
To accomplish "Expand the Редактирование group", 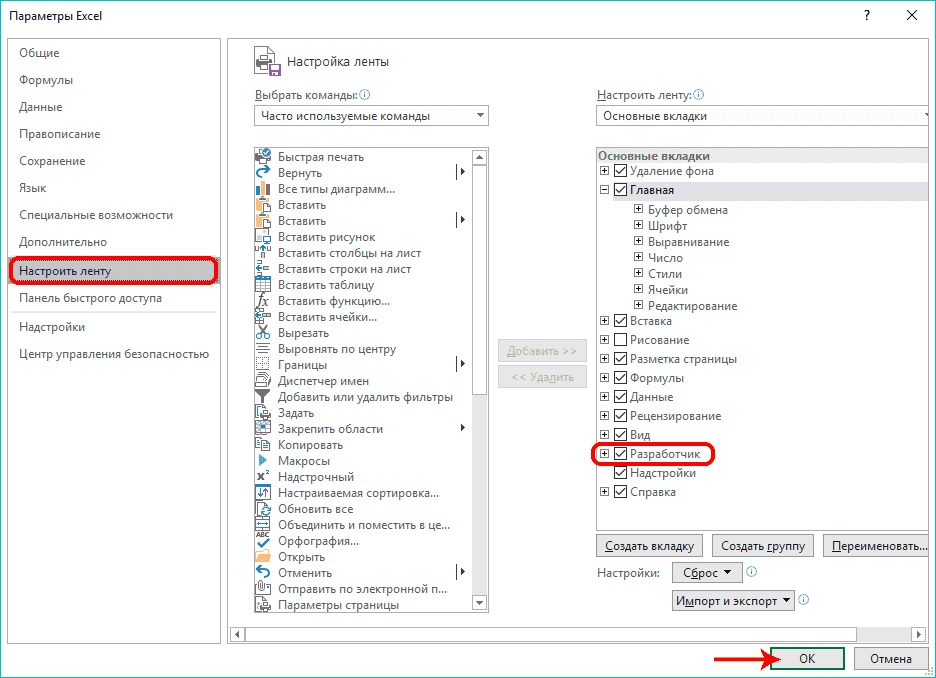I will tap(638, 305).
